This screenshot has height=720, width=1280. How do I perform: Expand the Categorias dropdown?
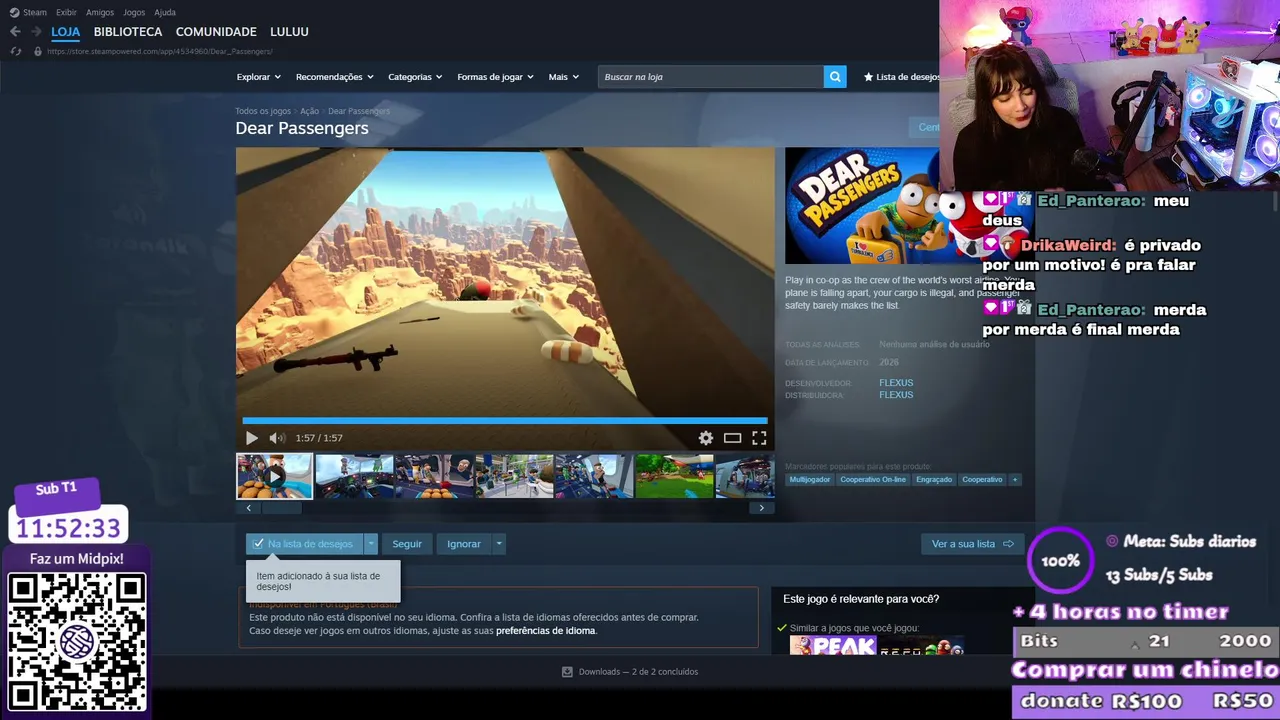click(x=416, y=77)
